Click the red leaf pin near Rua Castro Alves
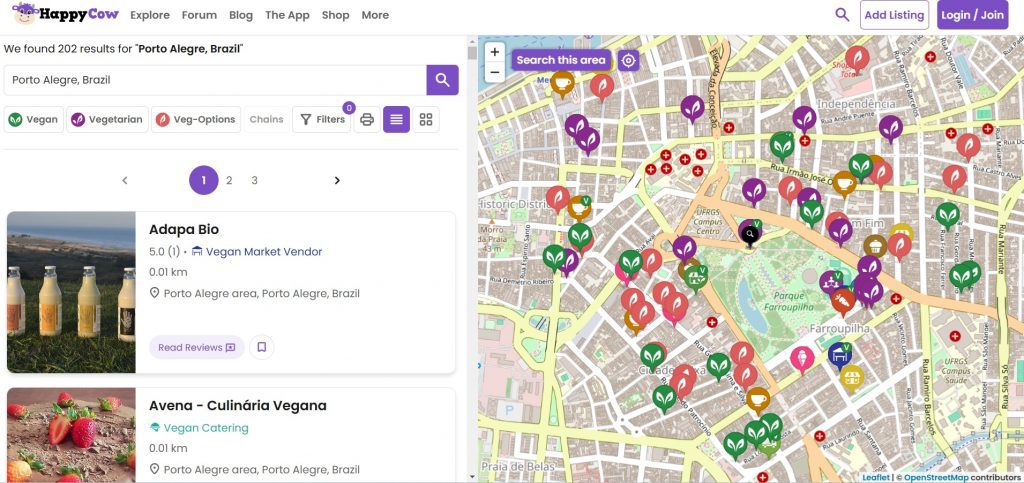This screenshot has height=483, width=1024. click(955, 176)
